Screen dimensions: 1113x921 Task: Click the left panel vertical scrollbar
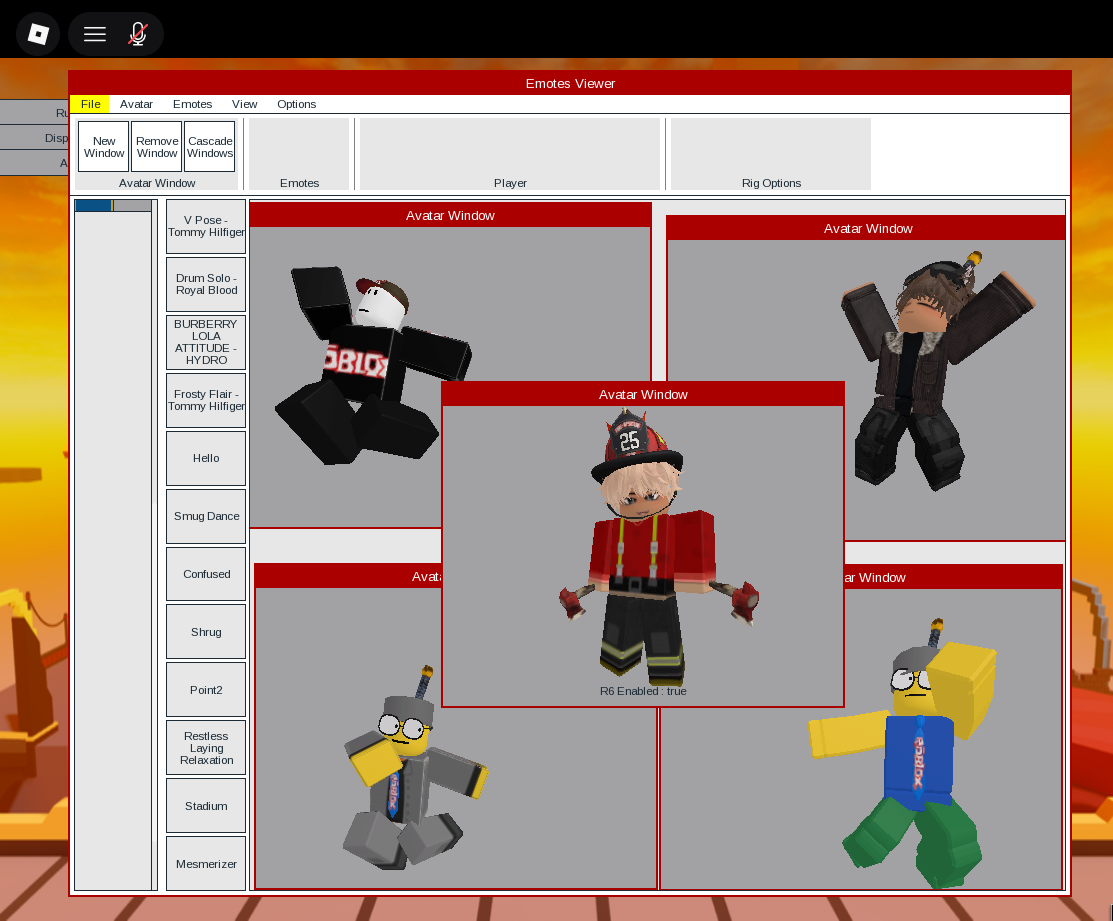[x=155, y=545]
